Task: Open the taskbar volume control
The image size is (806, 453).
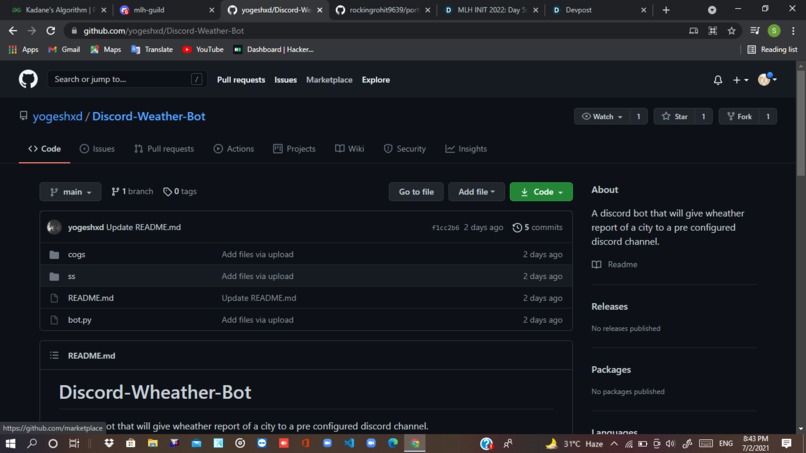Action: 670,443
